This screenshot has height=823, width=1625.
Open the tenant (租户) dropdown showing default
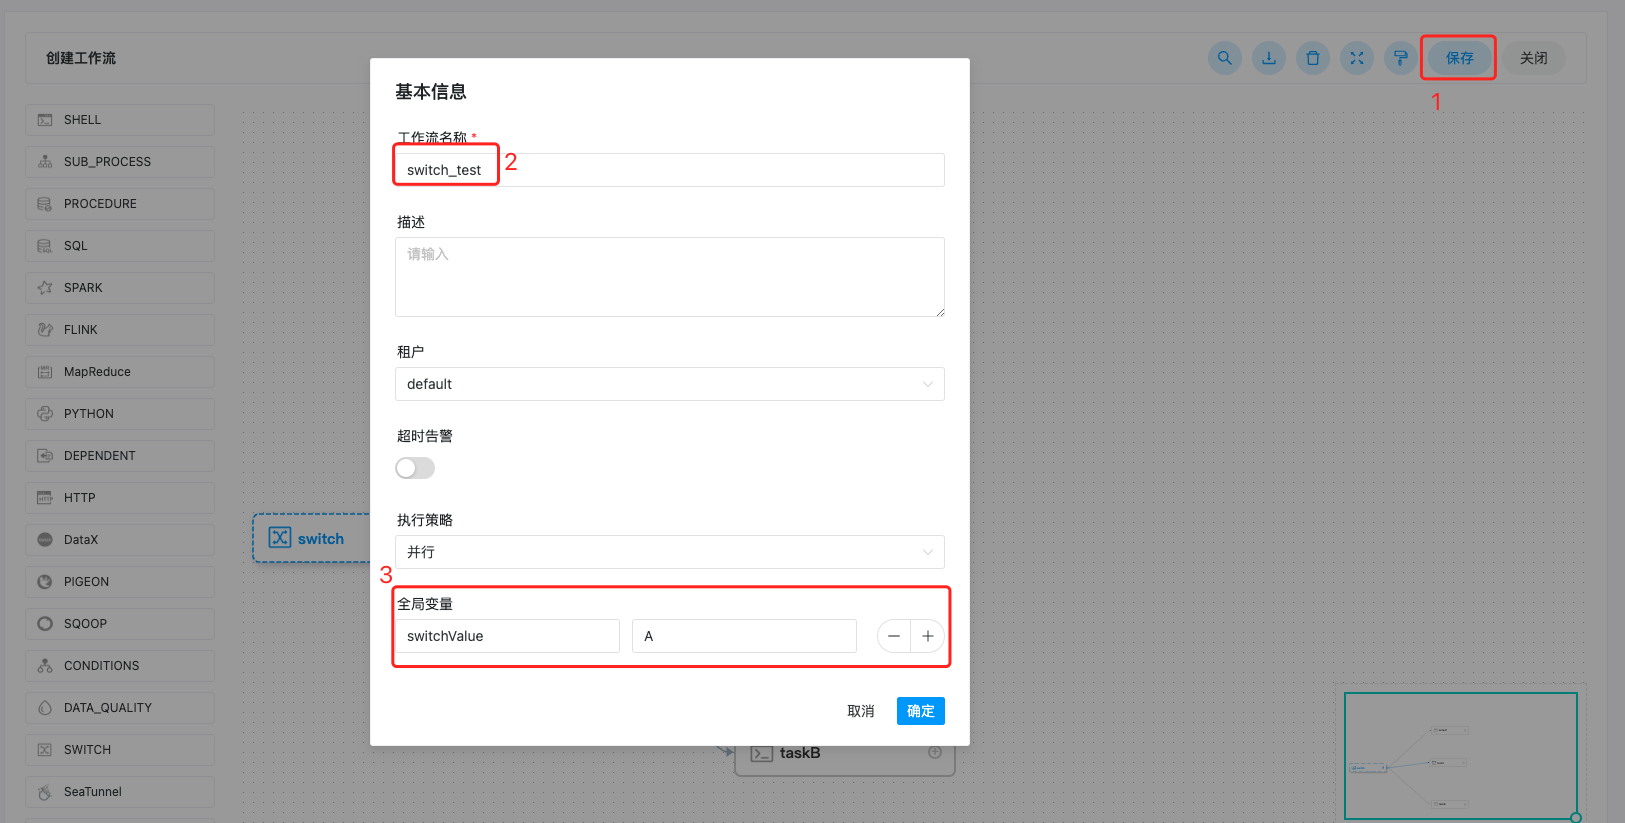coord(670,384)
